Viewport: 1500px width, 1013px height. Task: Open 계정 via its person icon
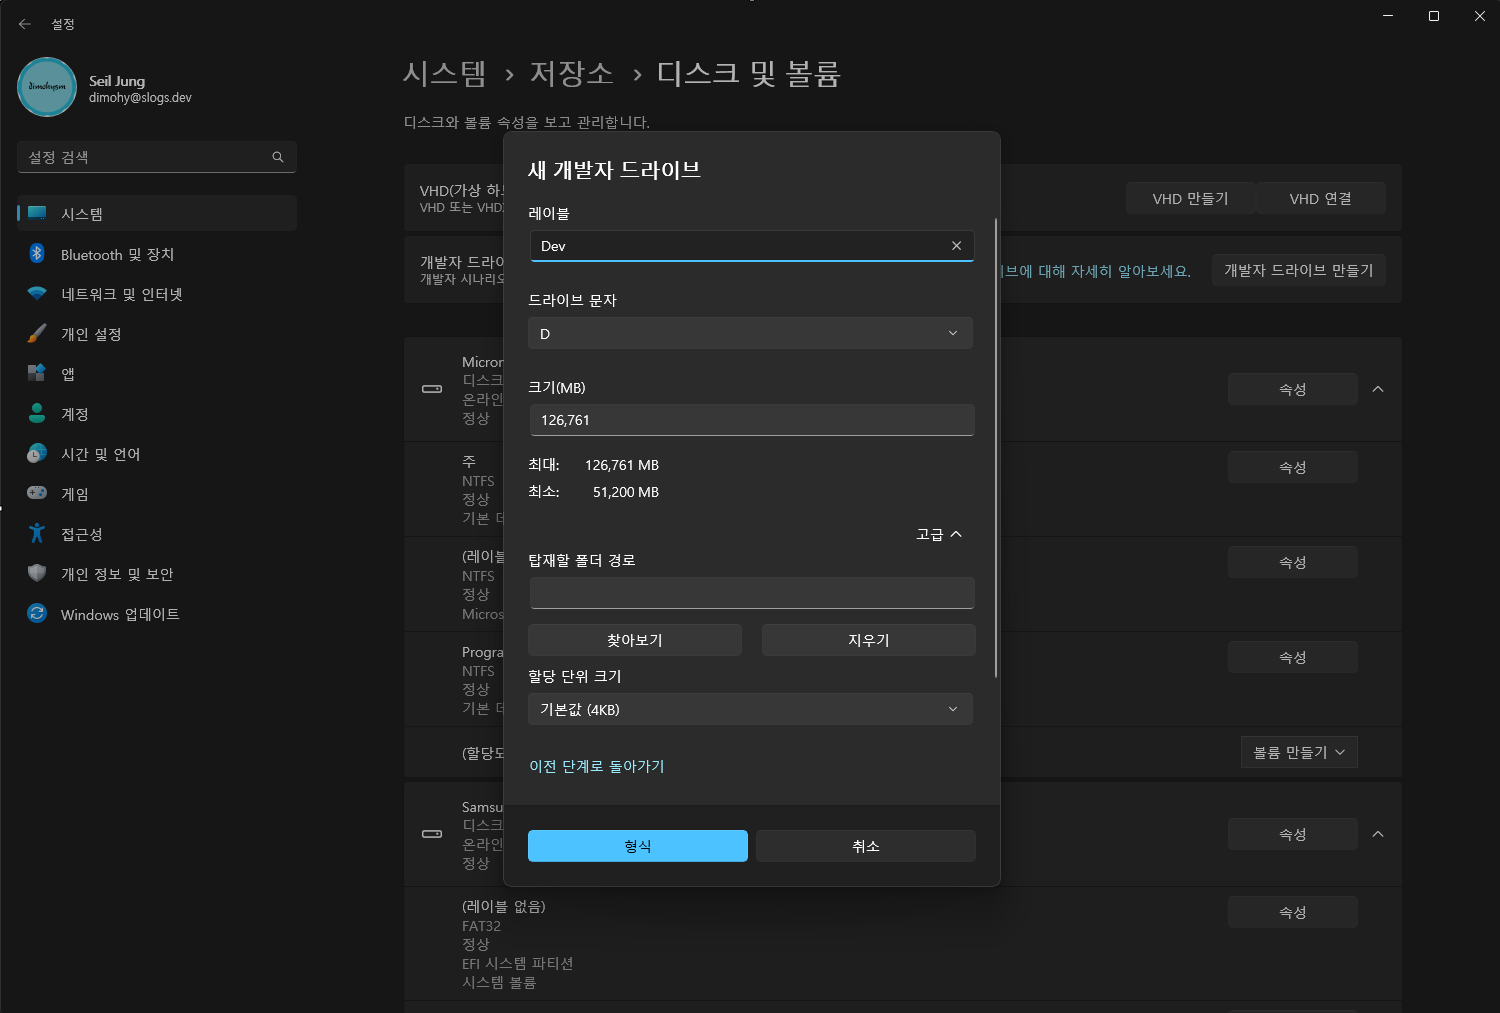click(37, 414)
